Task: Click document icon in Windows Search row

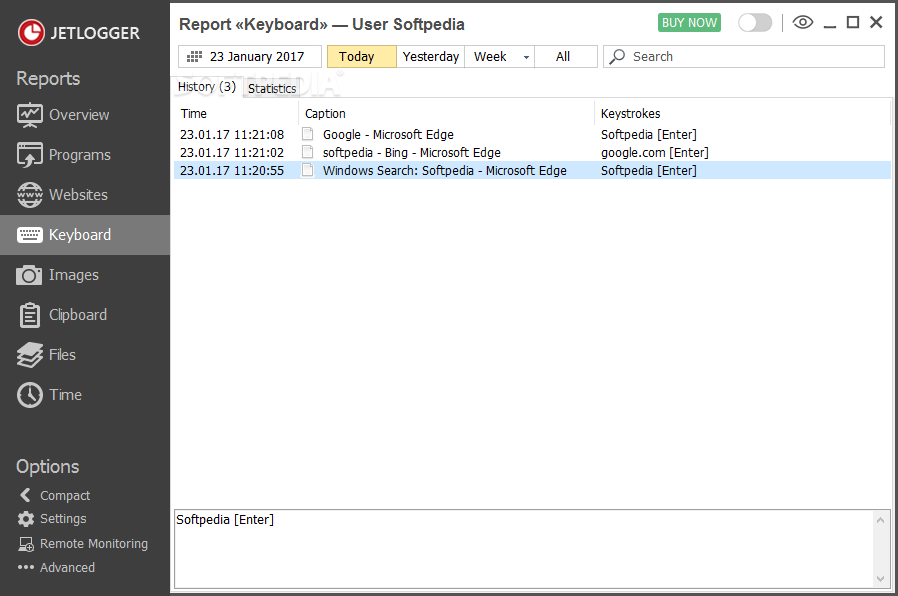Action: (308, 170)
